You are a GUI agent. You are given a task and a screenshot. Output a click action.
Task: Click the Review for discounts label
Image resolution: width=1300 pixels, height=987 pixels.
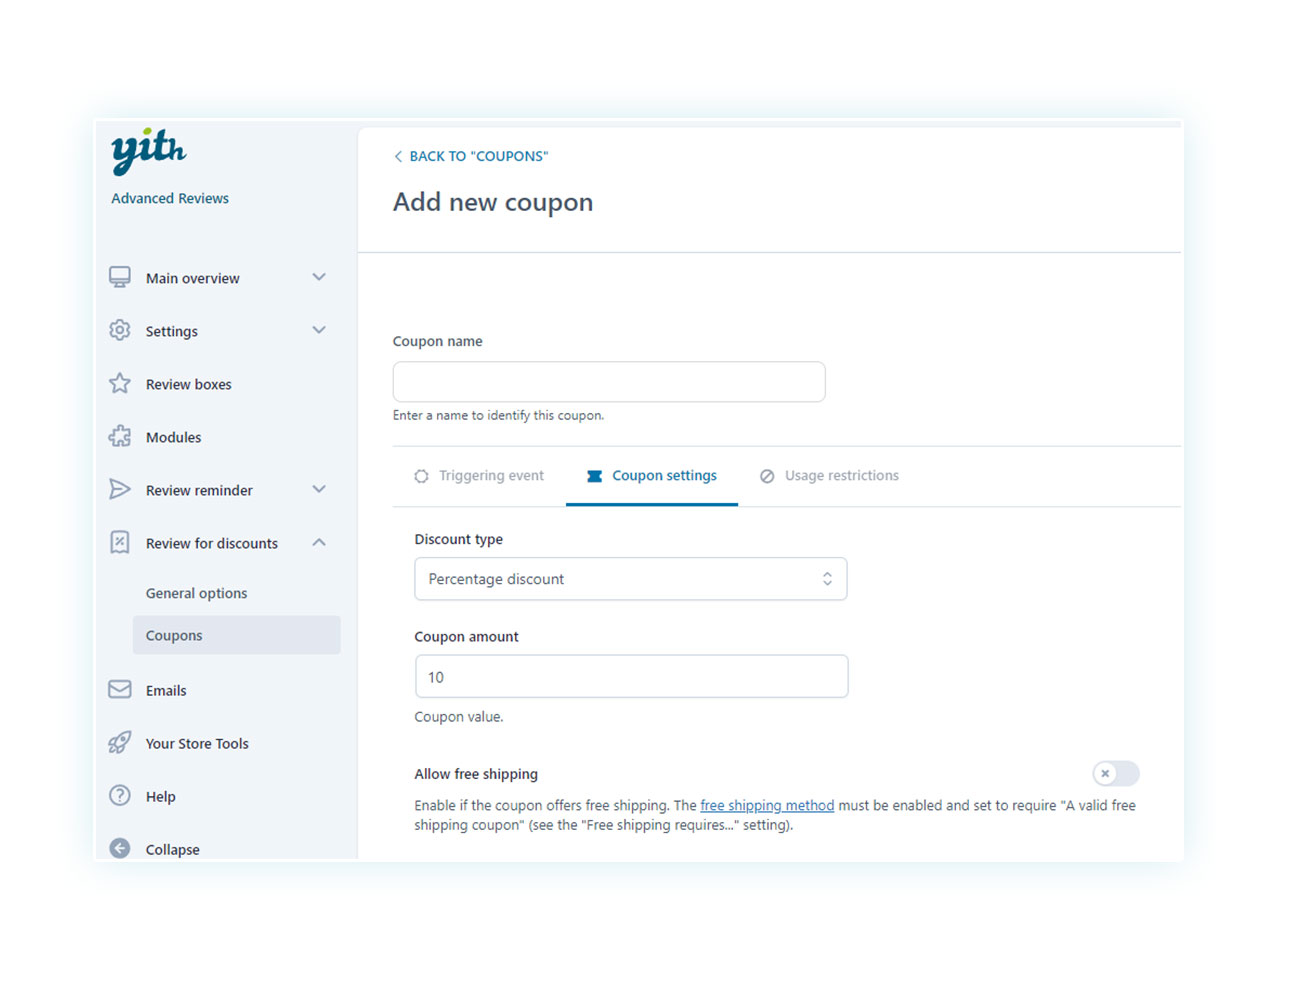[x=212, y=543]
